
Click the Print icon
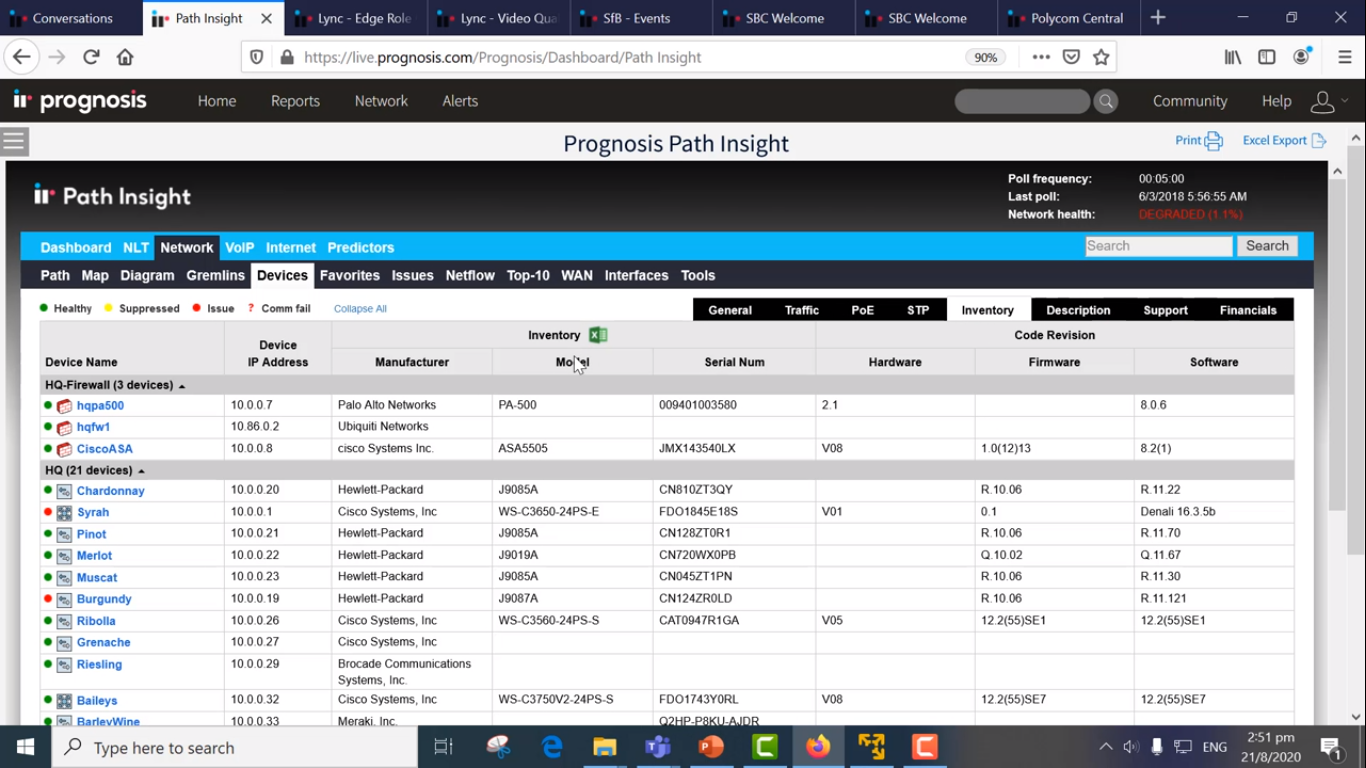(1214, 141)
